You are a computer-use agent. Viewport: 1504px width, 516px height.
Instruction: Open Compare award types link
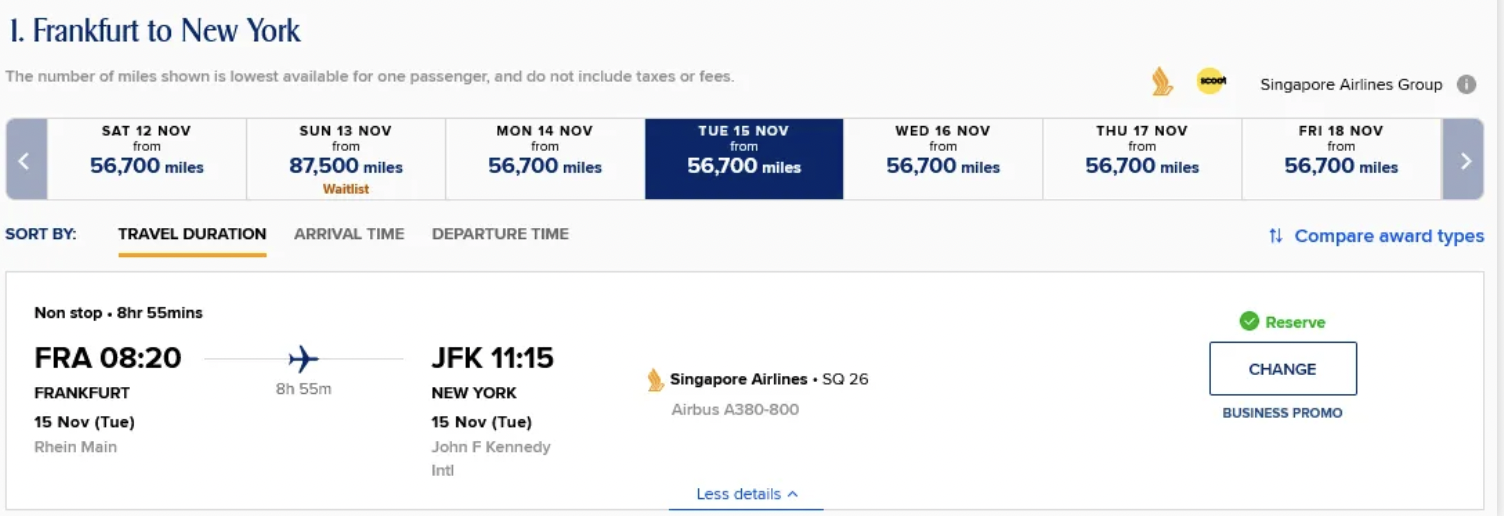coord(1388,236)
